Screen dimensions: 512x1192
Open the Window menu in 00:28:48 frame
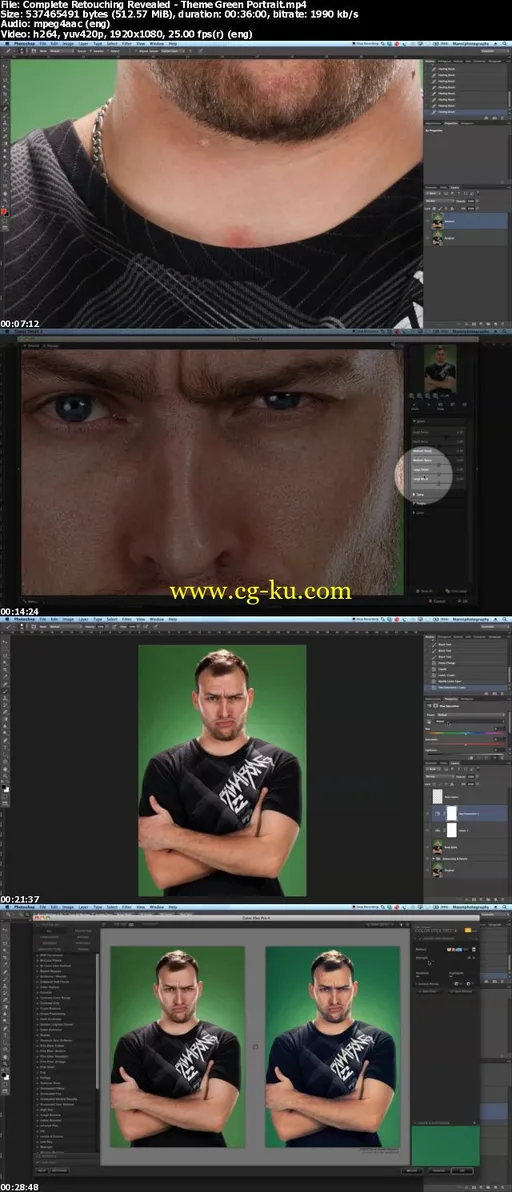click(x=156, y=907)
